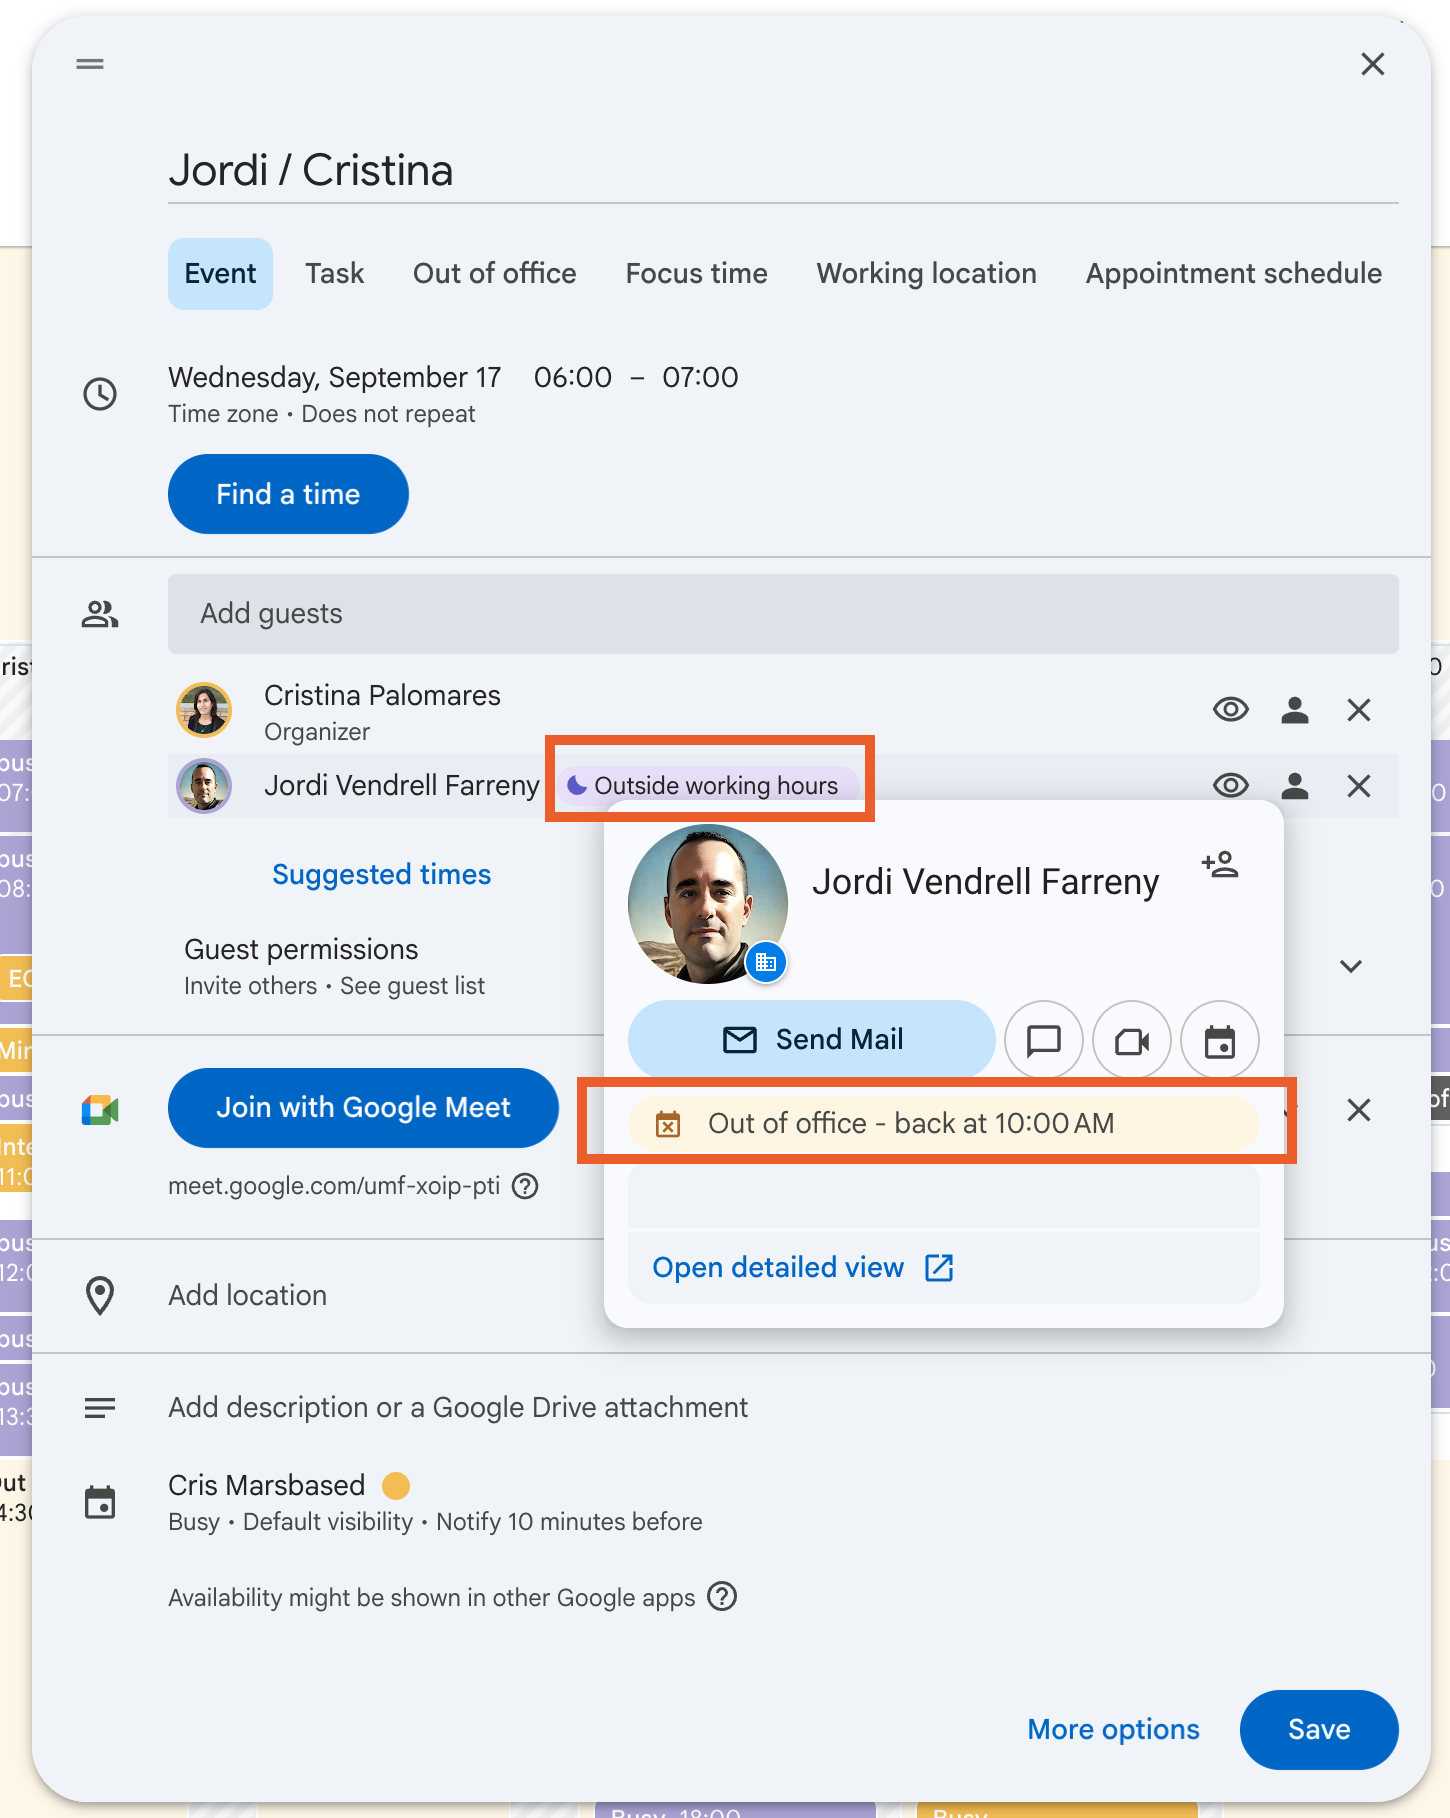Close the event creation dialog
The image size is (1450, 1818).
(x=1372, y=64)
